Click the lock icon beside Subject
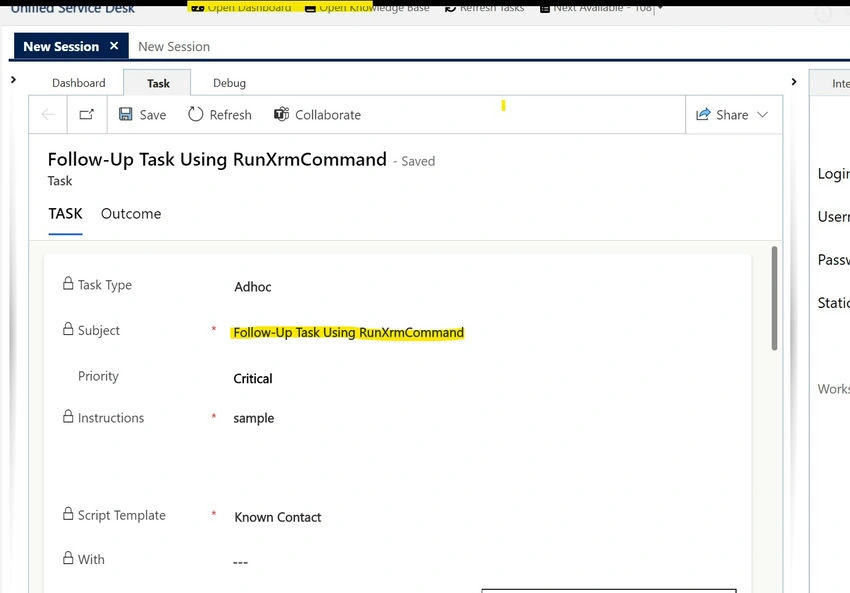 click(68, 328)
